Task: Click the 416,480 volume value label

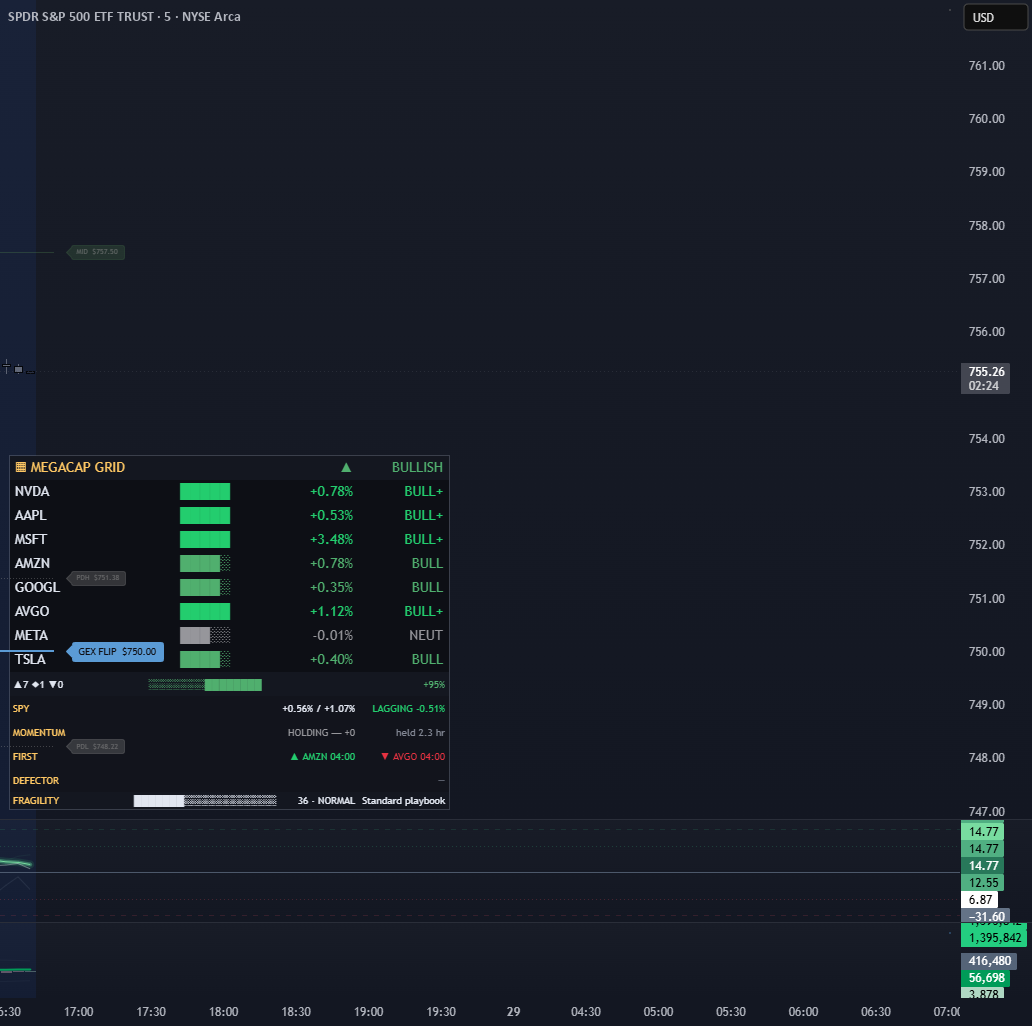Action: [x=989, y=962]
